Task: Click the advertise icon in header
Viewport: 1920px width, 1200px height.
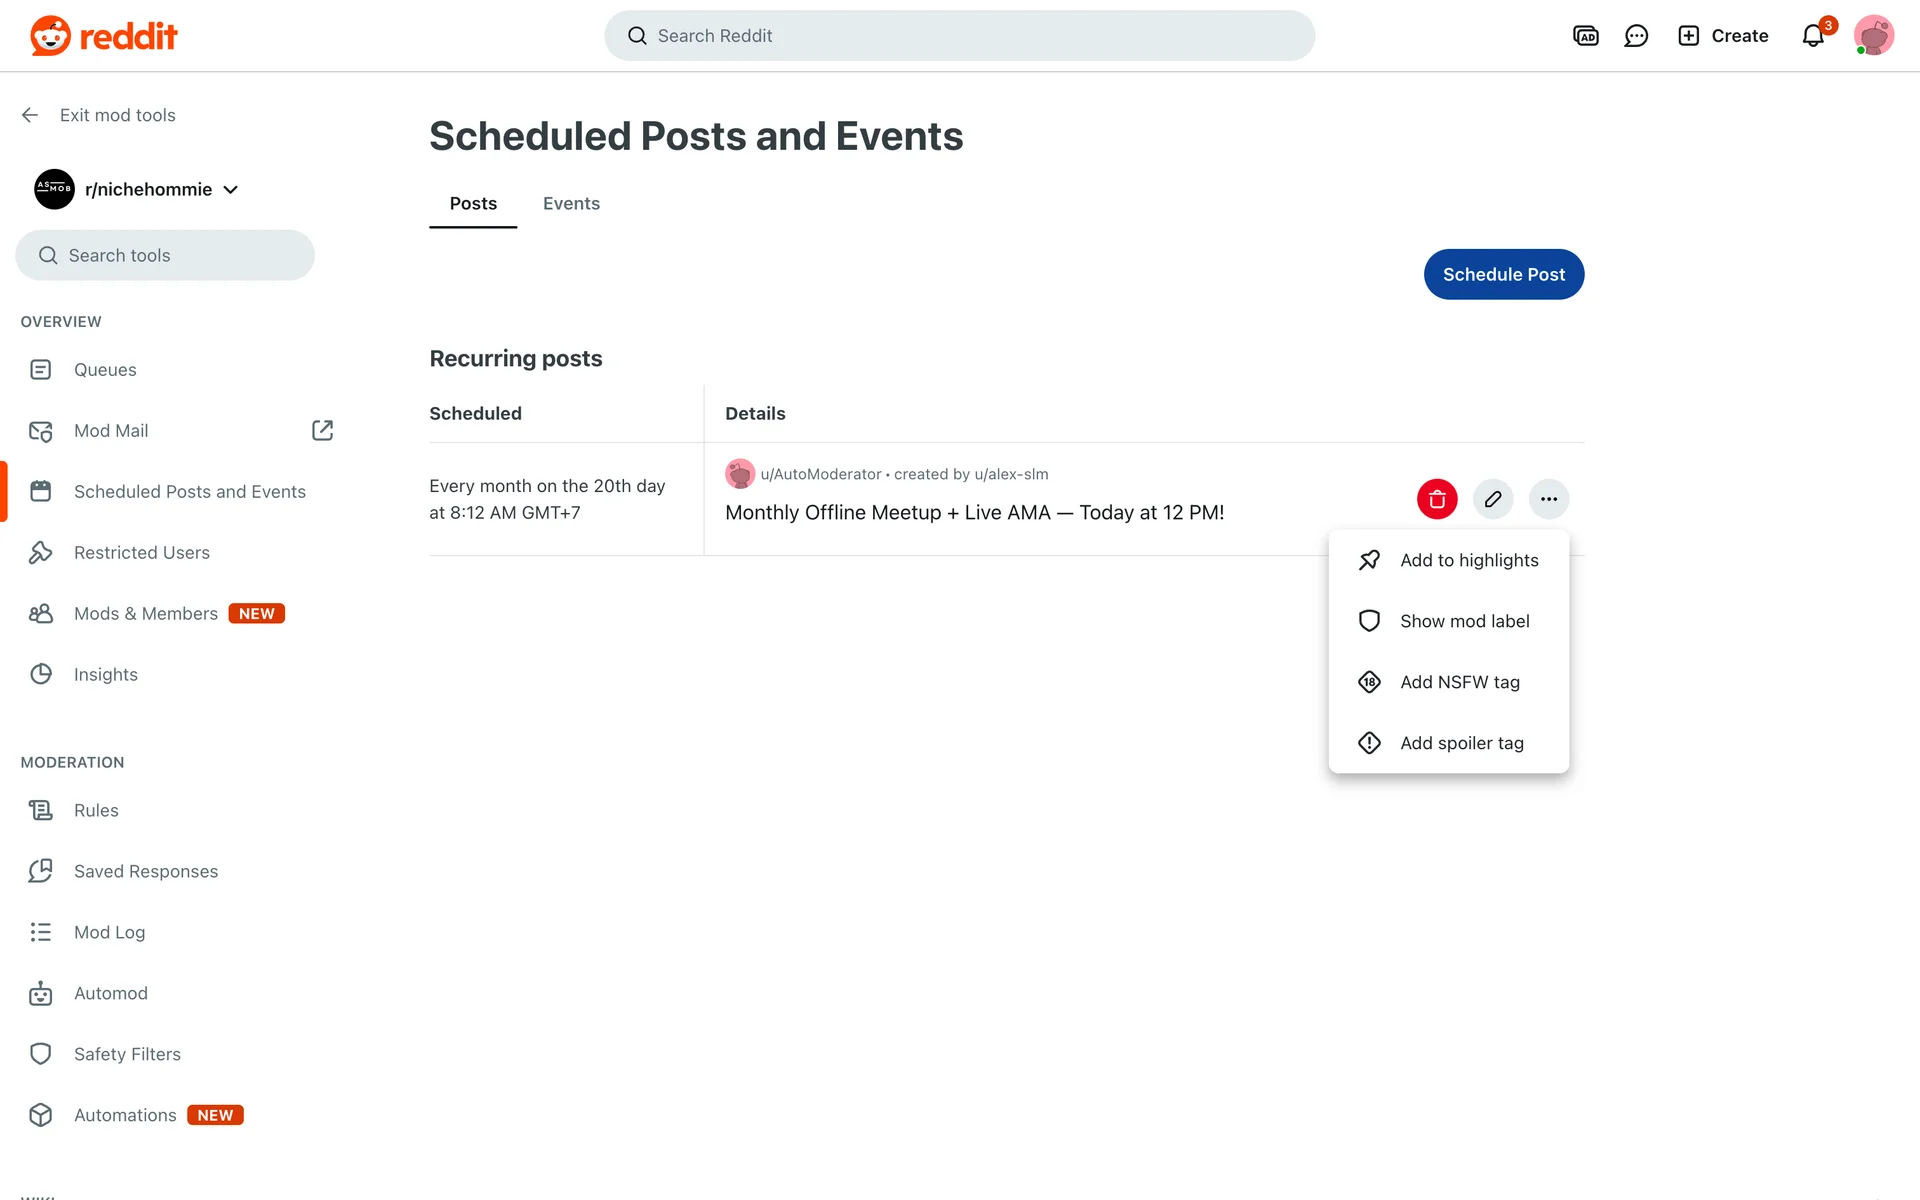Action: tap(1586, 36)
